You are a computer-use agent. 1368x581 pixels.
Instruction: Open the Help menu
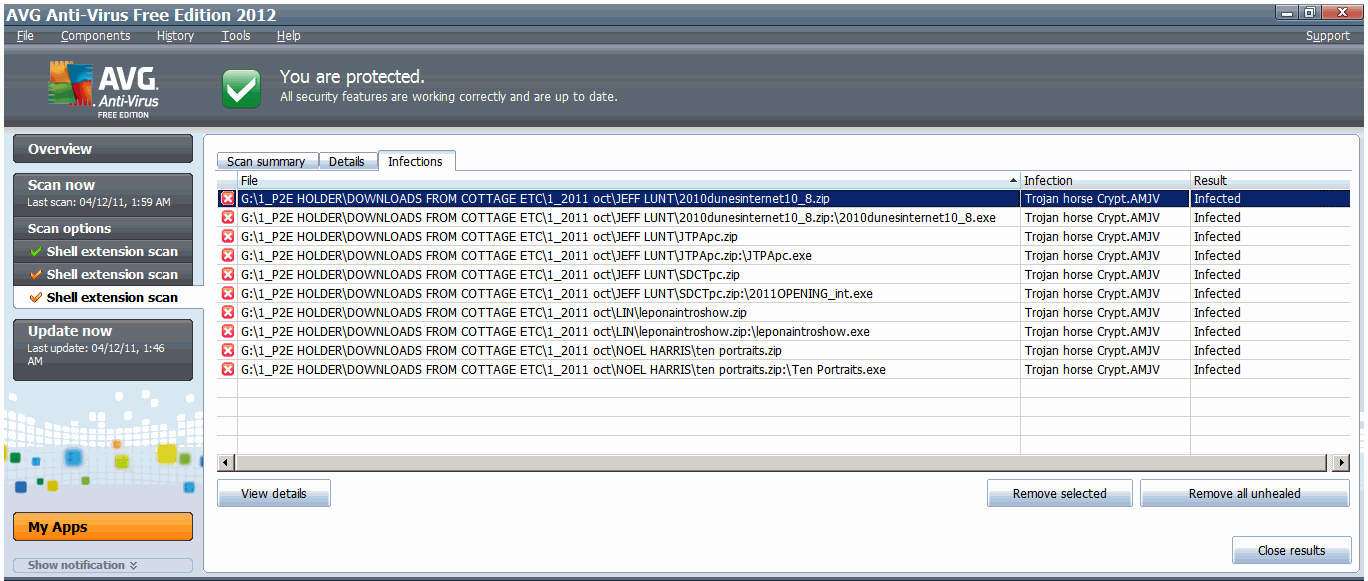coord(288,36)
